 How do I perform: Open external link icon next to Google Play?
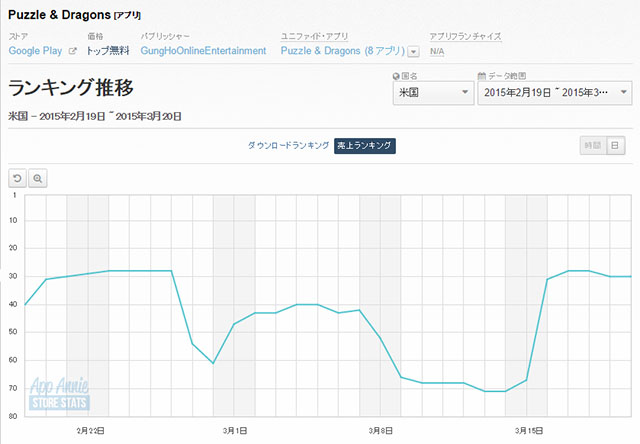point(73,51)
